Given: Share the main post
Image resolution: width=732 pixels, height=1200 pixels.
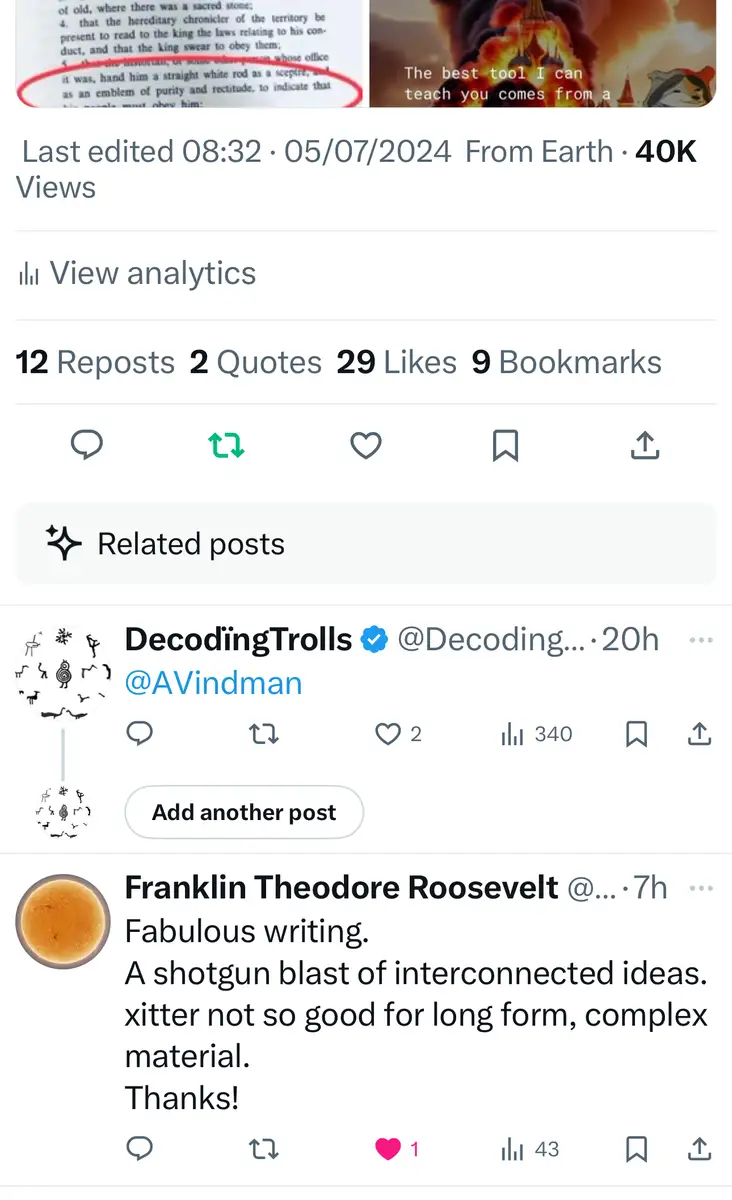Looking at the screenshot, I should click(646, 445).
